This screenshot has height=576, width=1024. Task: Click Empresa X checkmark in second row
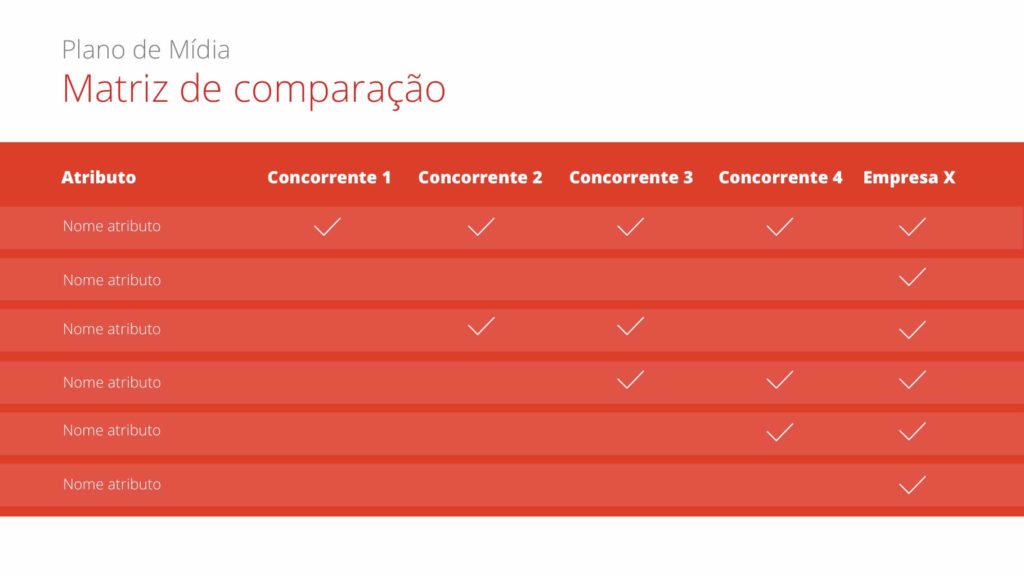(912, 277)
